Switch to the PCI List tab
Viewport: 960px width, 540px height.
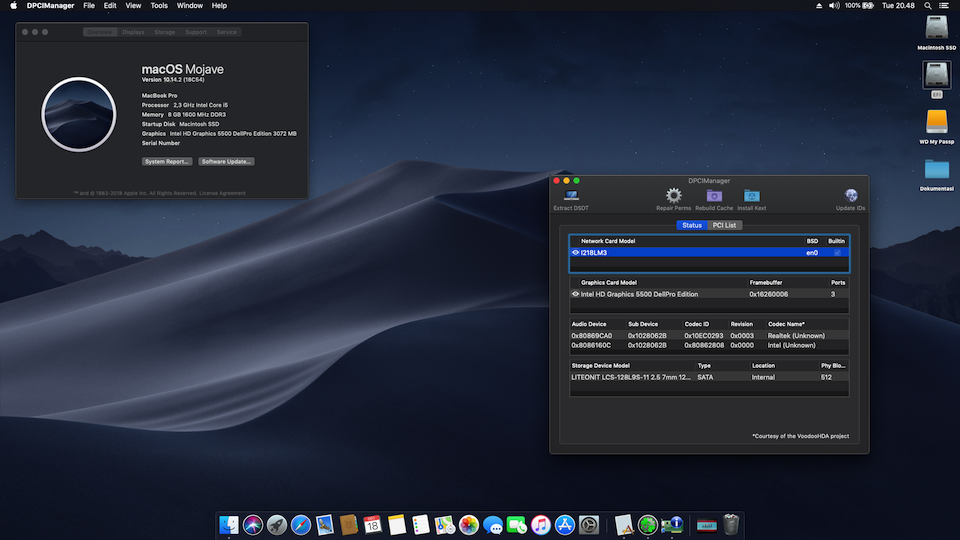tap(724, 225)
